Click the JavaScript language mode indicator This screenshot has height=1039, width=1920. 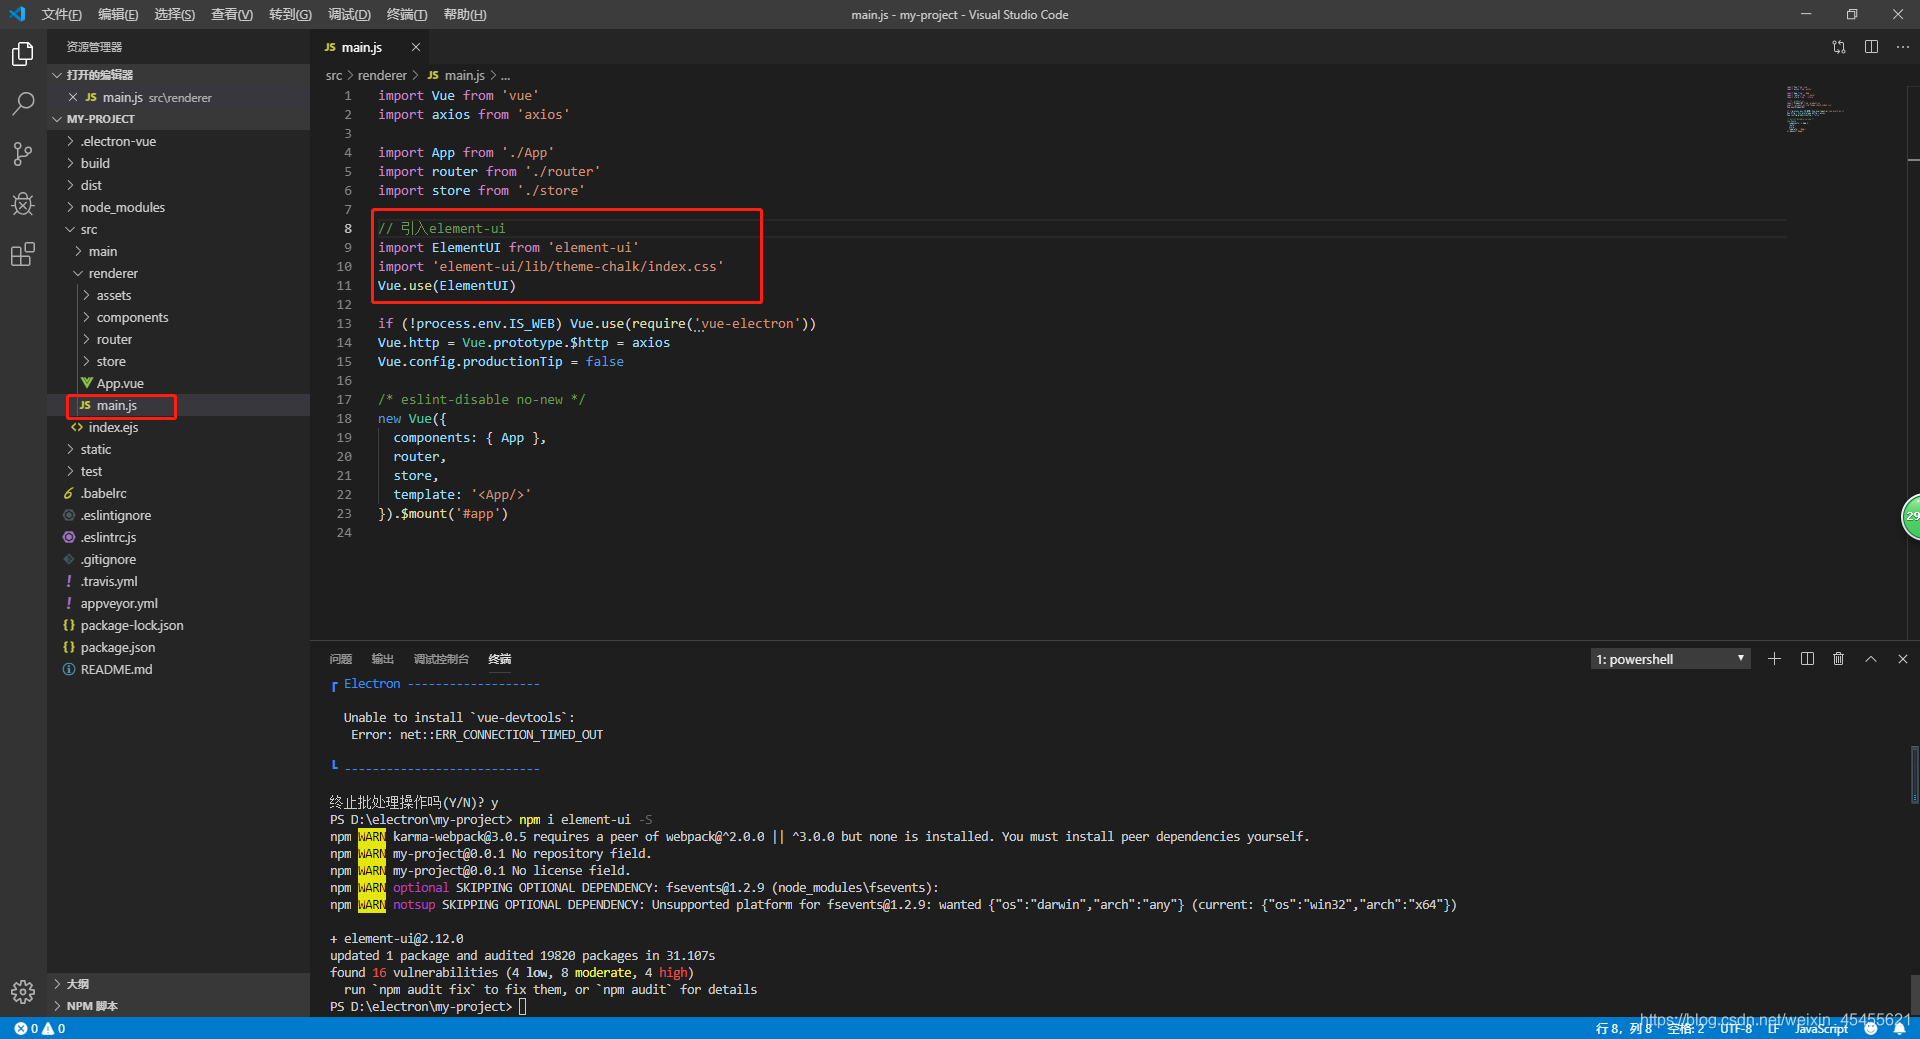(1822, 1028)
